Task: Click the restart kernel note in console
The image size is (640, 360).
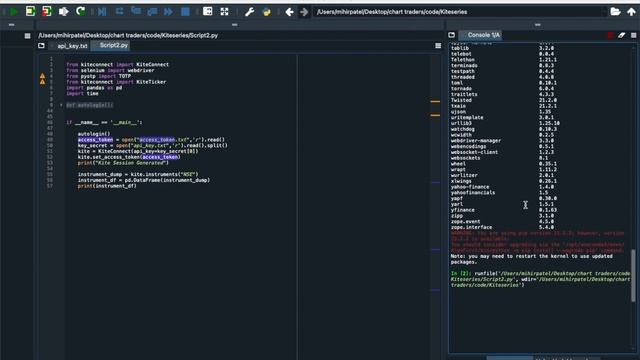Action: tap(531, 259)
